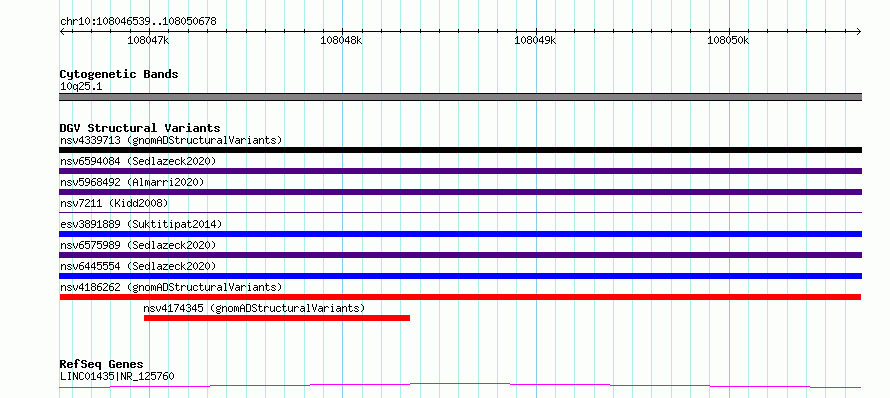Open the nsv4174345 (gnomADStructuralVariants) label
Screen dimensions: 890x398
(254, 308)
